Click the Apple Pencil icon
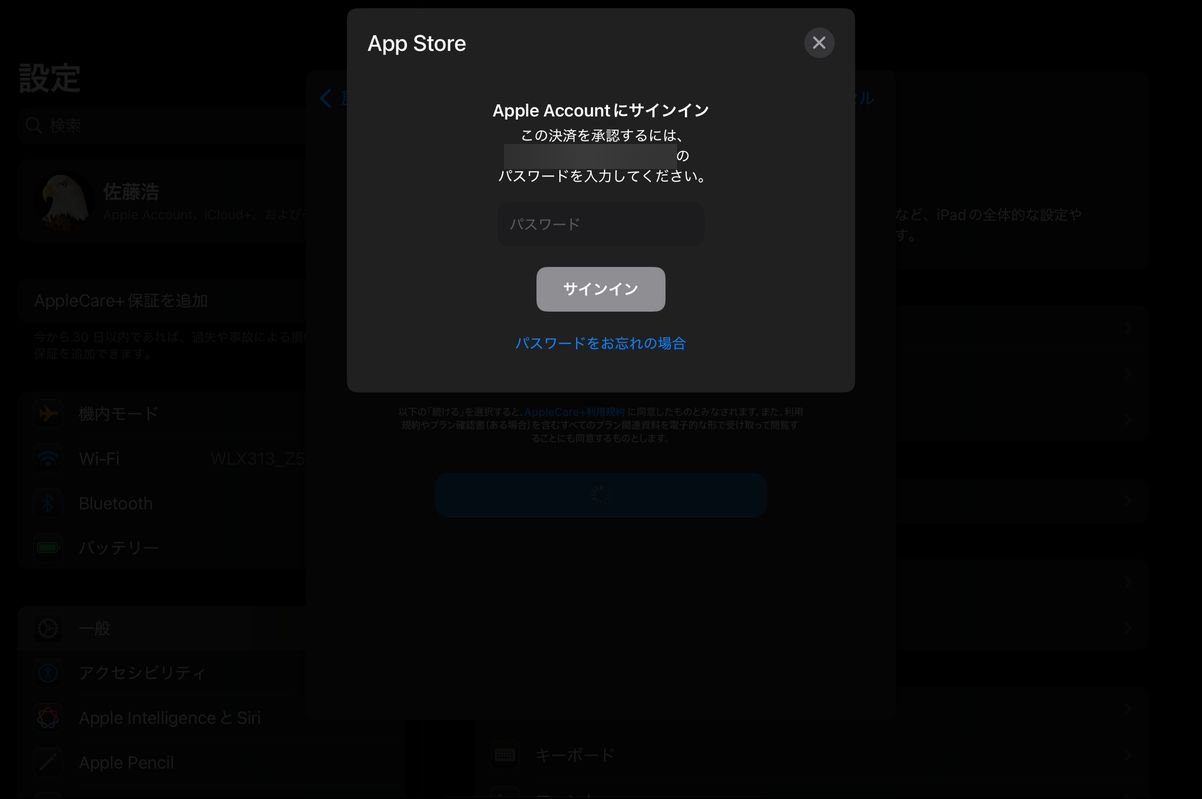 [x=48, y=763]
